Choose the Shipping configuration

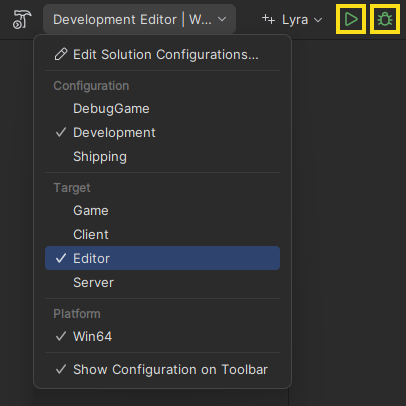pyautogui.click(x=162, y=157)
